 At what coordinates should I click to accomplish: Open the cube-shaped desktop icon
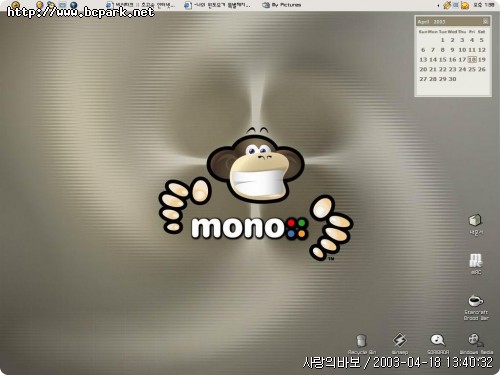475,225
